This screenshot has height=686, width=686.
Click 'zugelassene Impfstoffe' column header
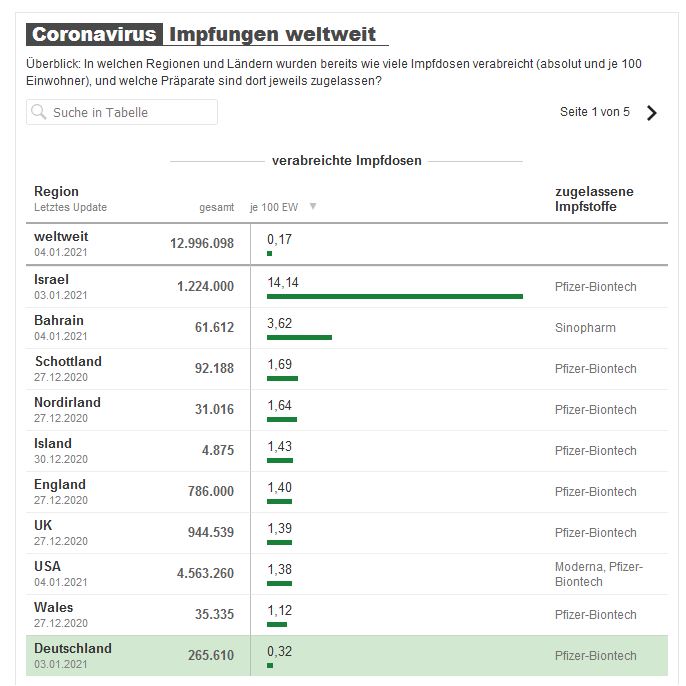click(x=594, y=199)
